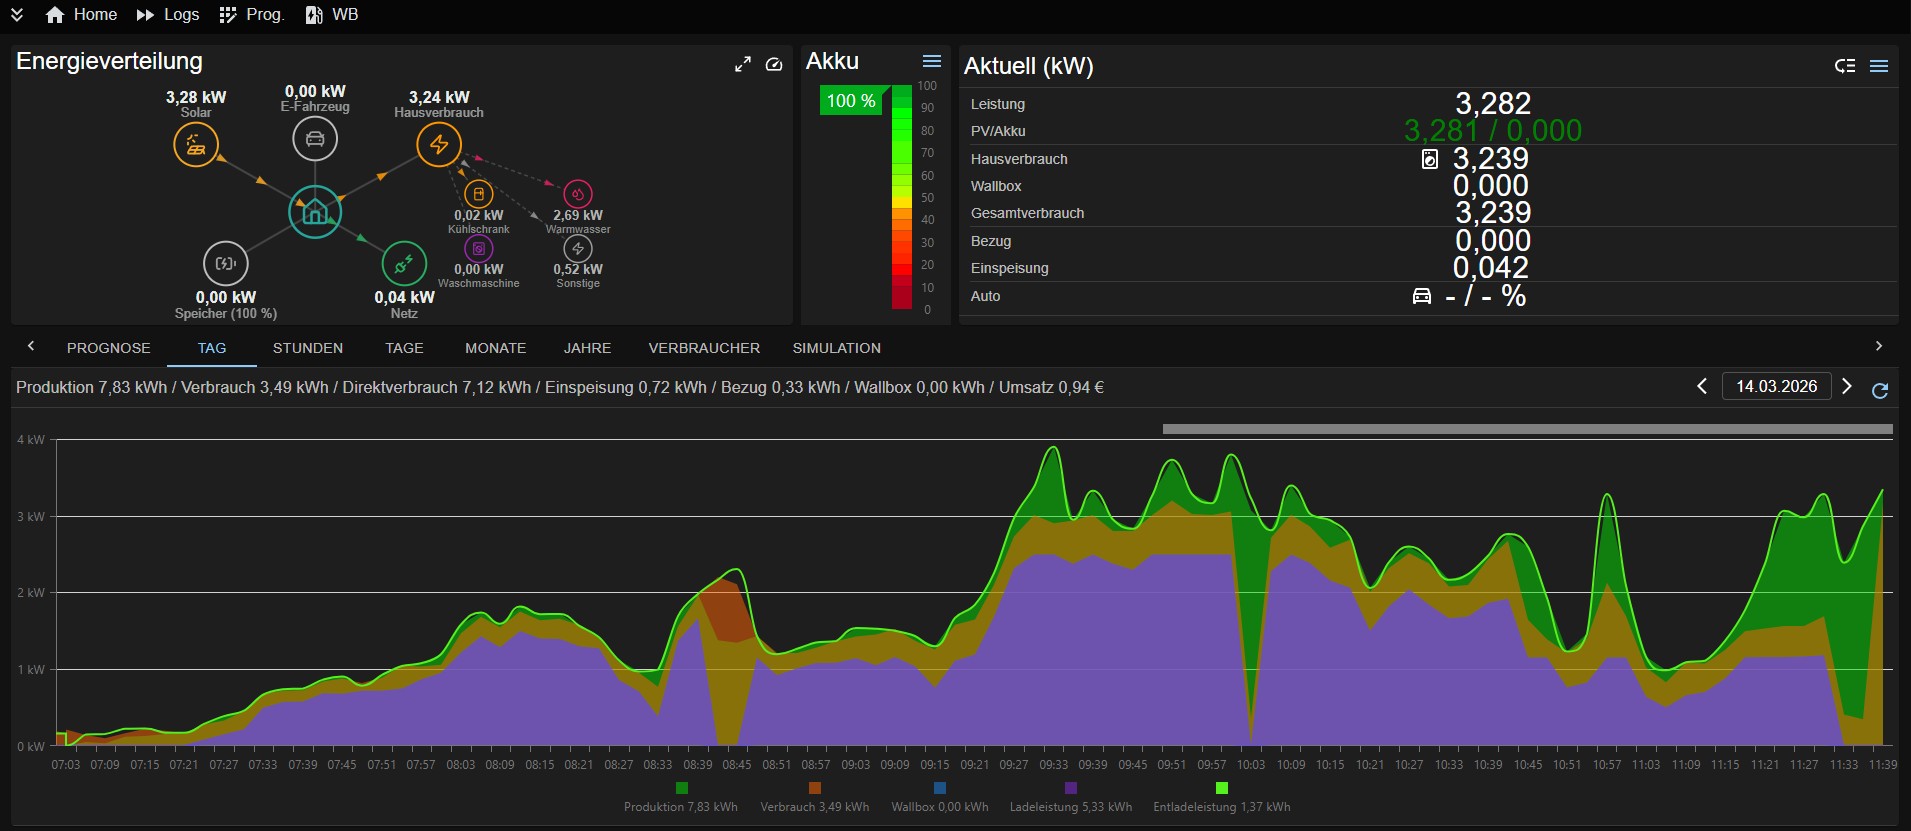Click the Speicher battery node icon
1911x831 pixels.
[226, 264]
